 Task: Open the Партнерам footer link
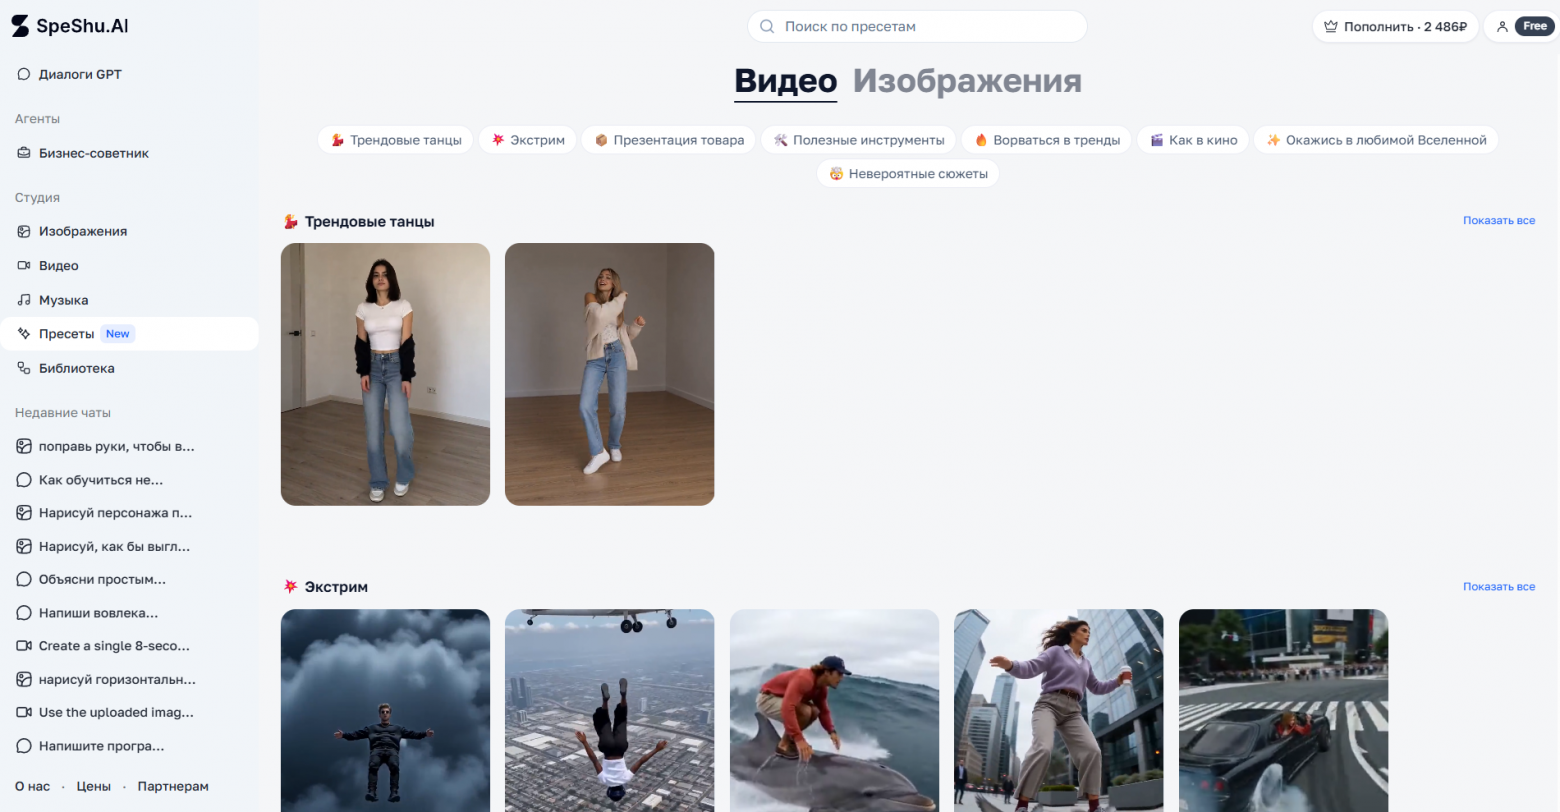click(173, 786)
